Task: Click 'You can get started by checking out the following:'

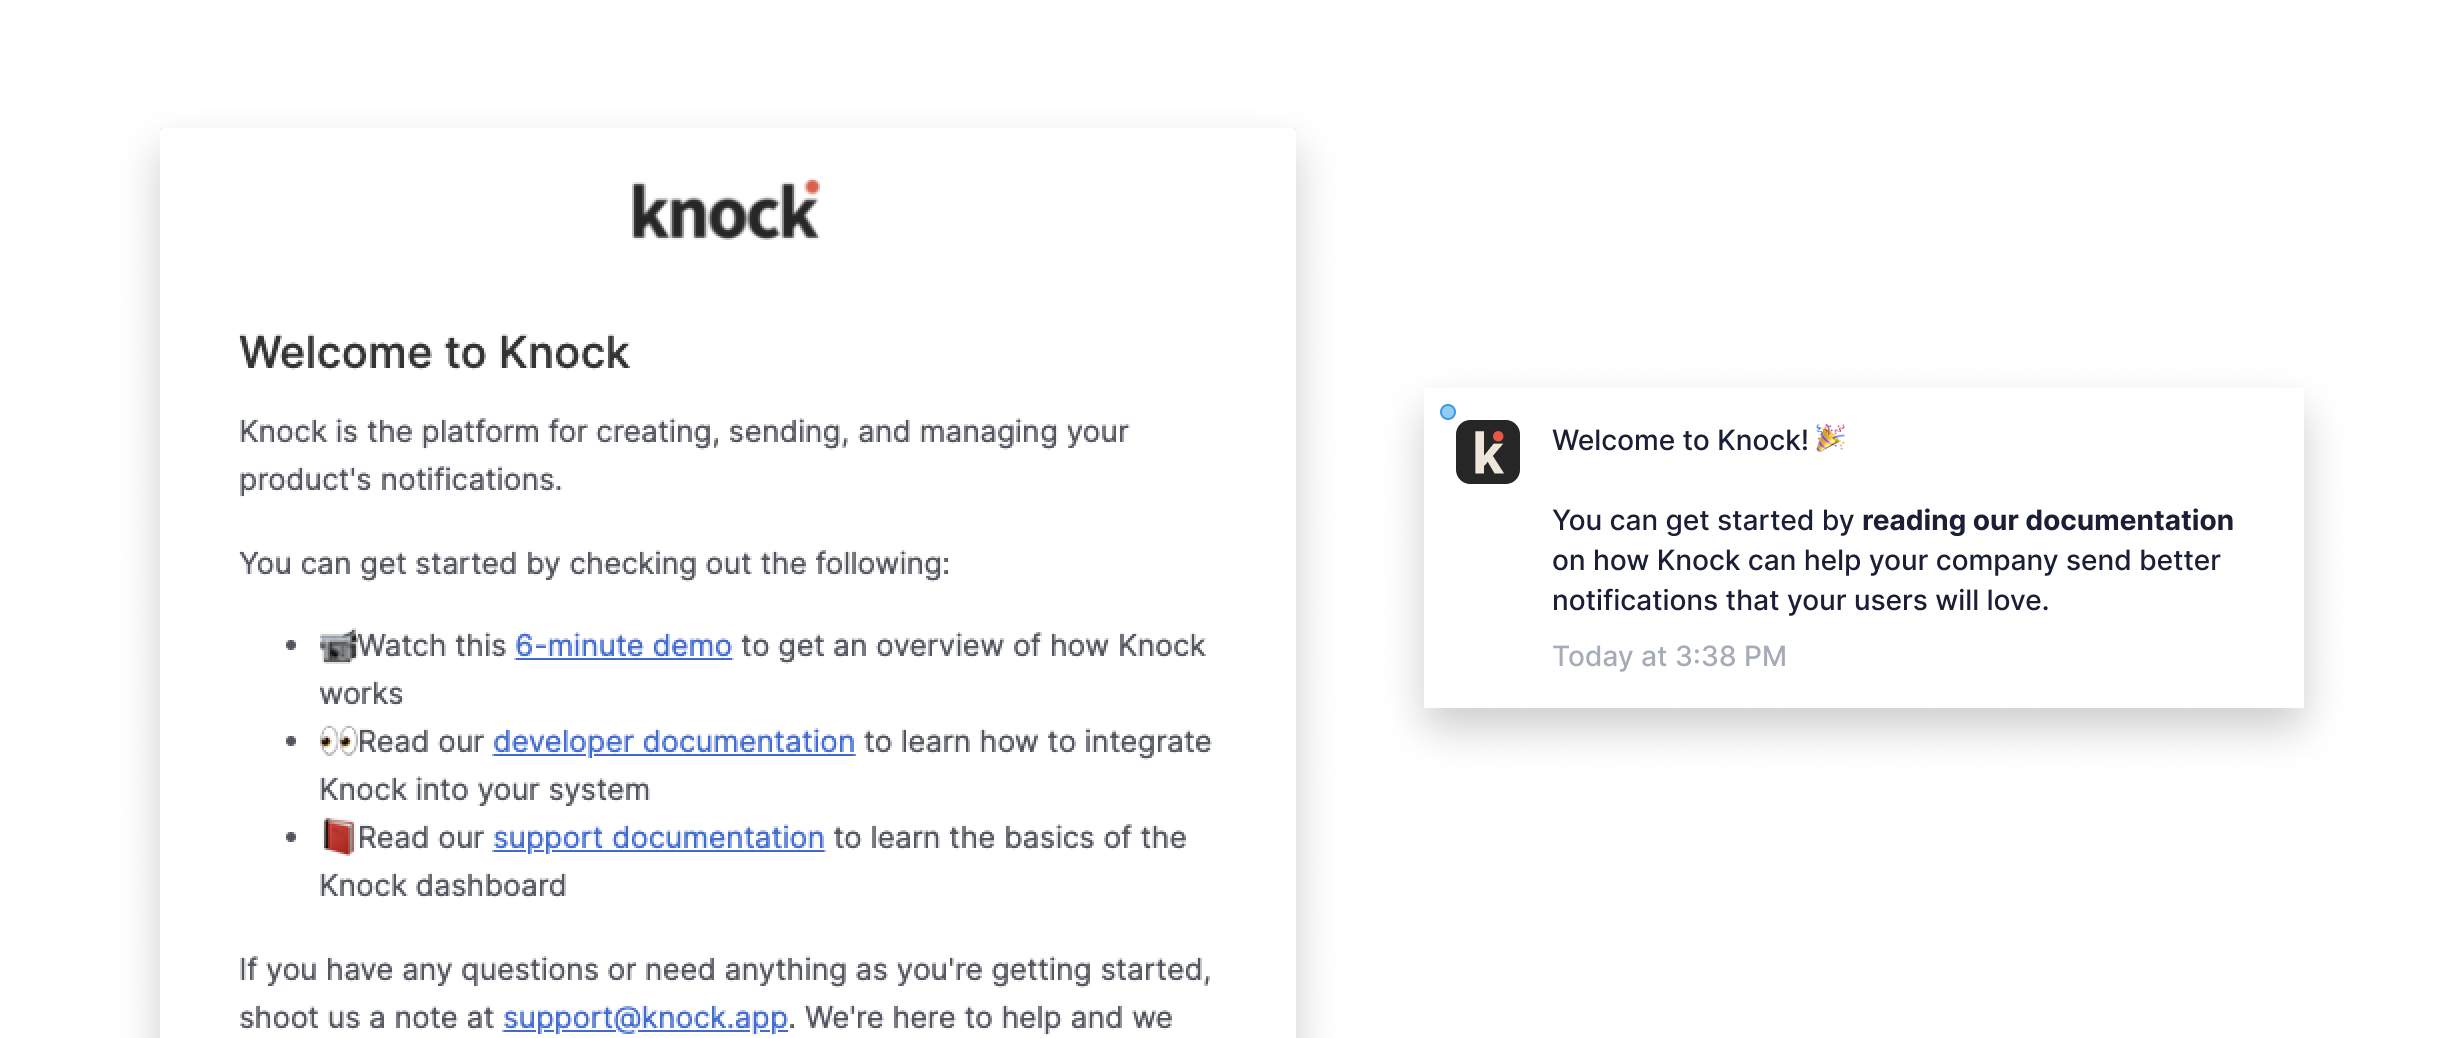Action: (x=594, y=564)
